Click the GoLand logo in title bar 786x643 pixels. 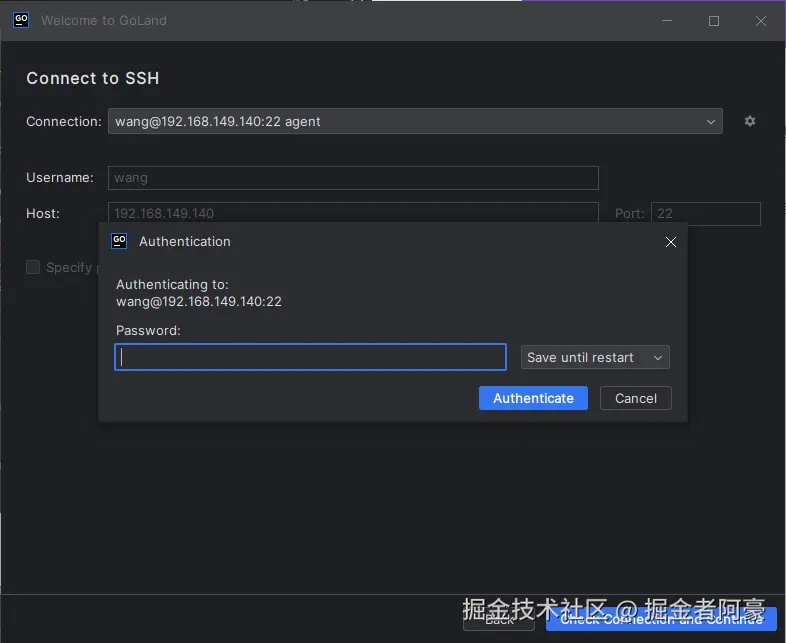[x=21, y=20]
